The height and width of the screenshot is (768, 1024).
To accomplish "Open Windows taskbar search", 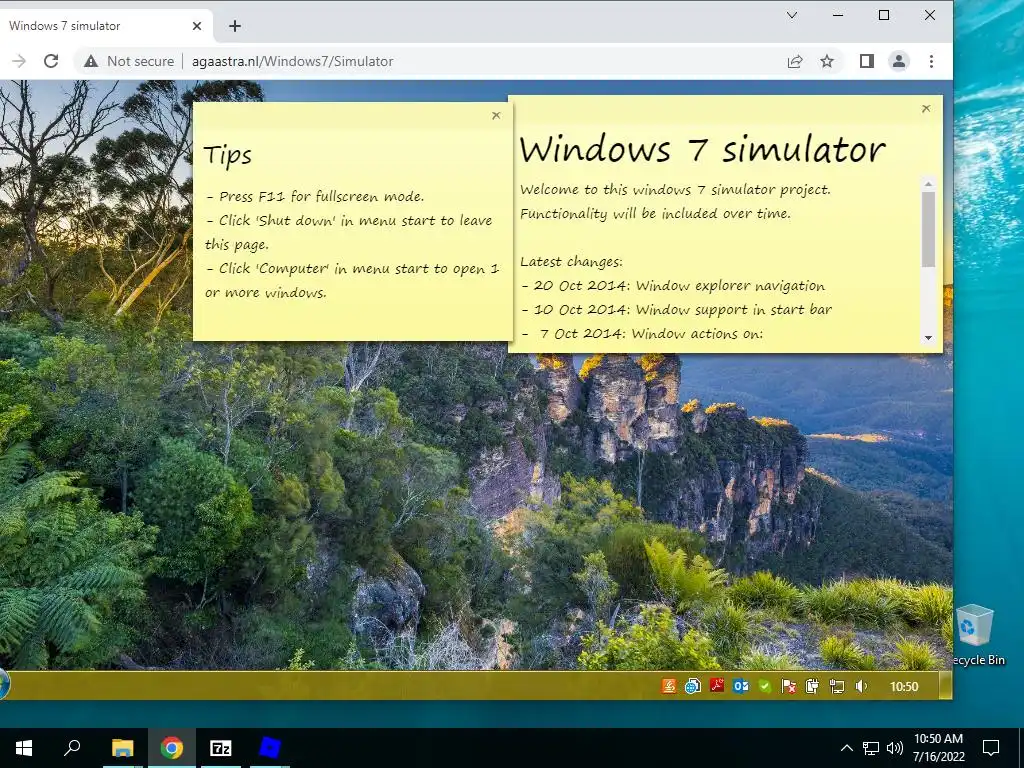I will [x=72, y=748].
